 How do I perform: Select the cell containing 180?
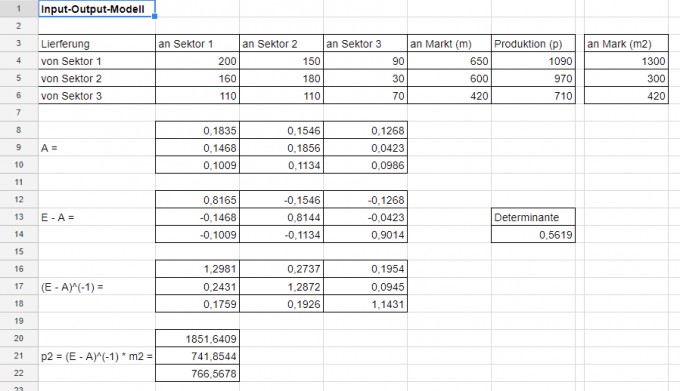pos(281,78)
